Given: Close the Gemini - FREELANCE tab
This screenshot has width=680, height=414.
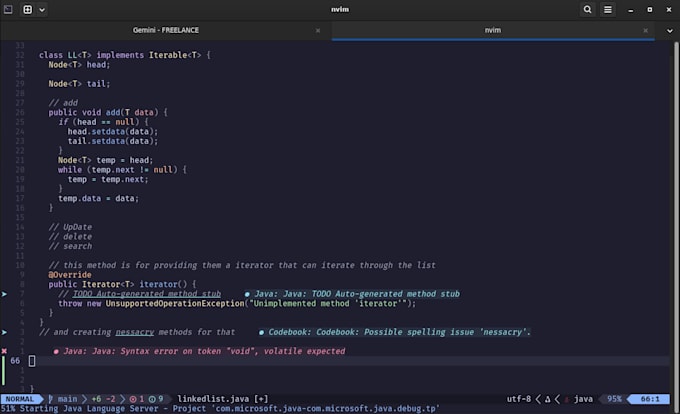Looking at the screenshot, I should click(318, 30).
